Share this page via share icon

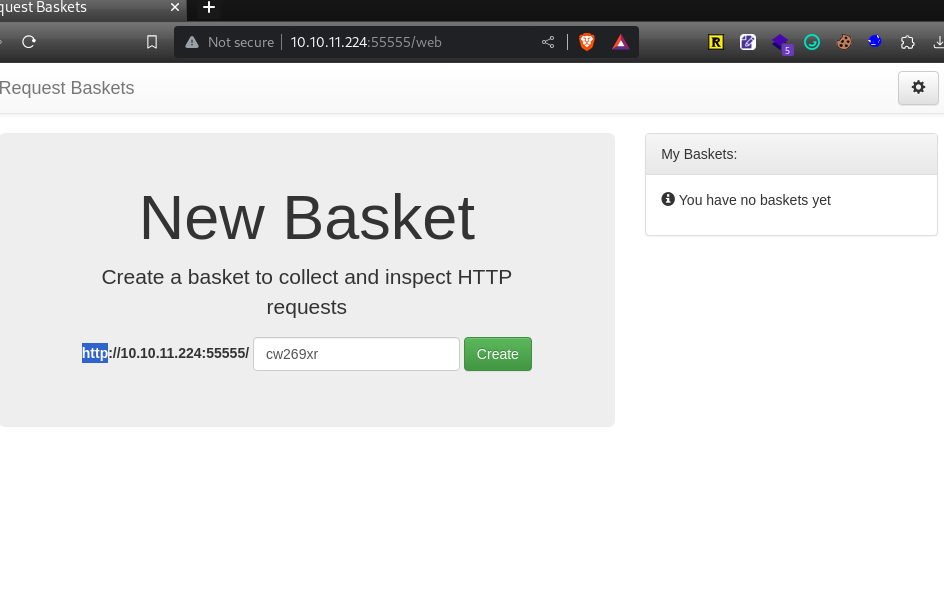coord(548,42)
